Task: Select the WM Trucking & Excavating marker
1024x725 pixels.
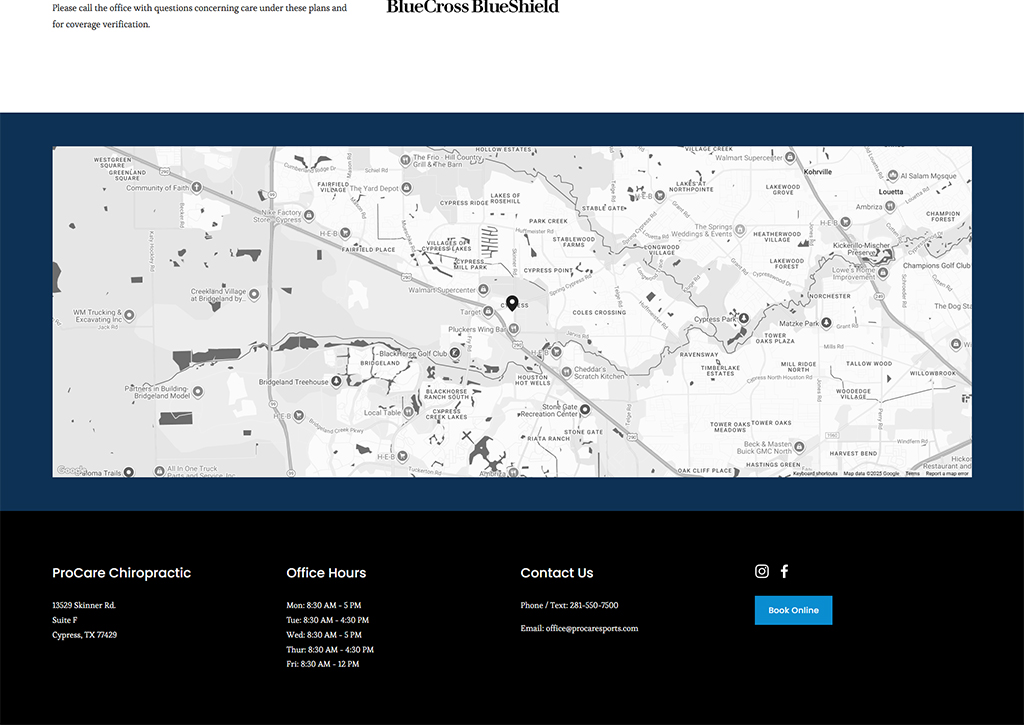Action: [x=129, y=316]
